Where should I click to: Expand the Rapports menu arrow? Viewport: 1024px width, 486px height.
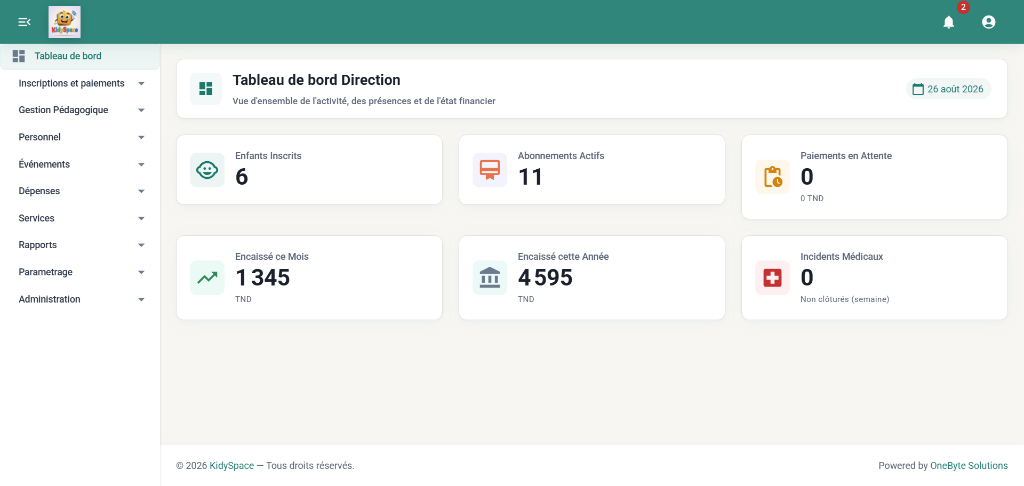141,245
